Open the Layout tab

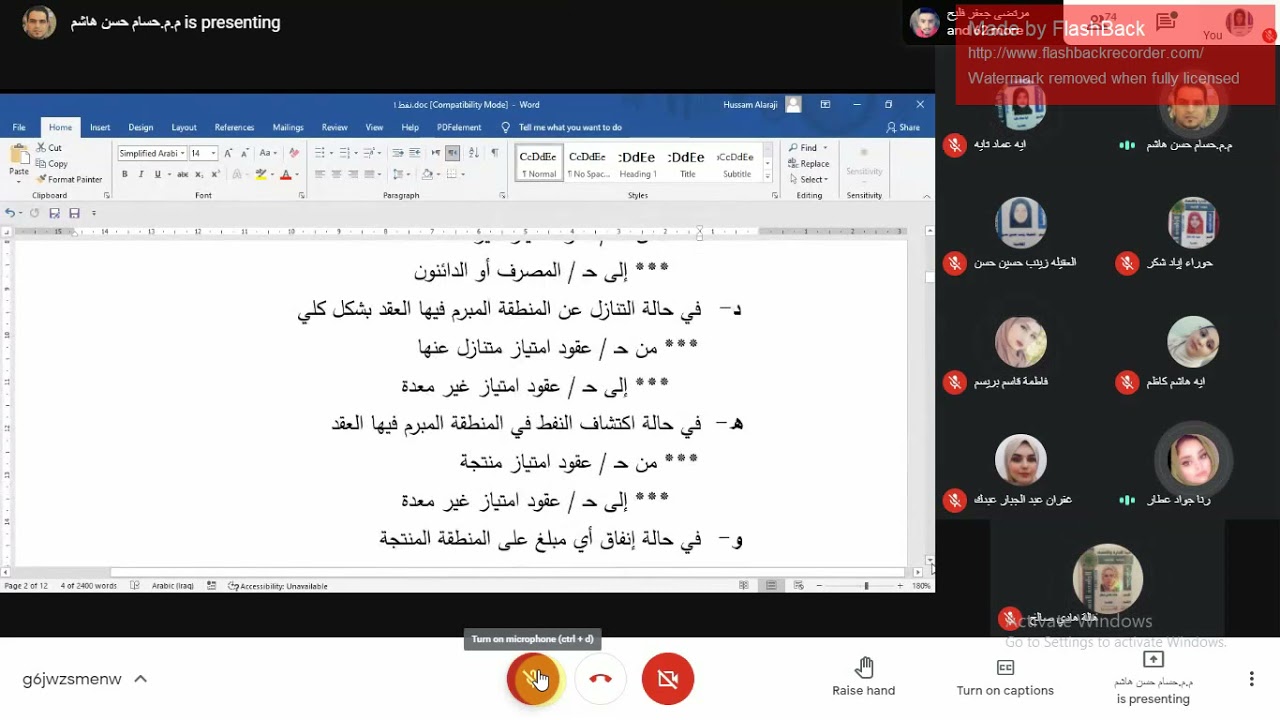tap(184, 127)
